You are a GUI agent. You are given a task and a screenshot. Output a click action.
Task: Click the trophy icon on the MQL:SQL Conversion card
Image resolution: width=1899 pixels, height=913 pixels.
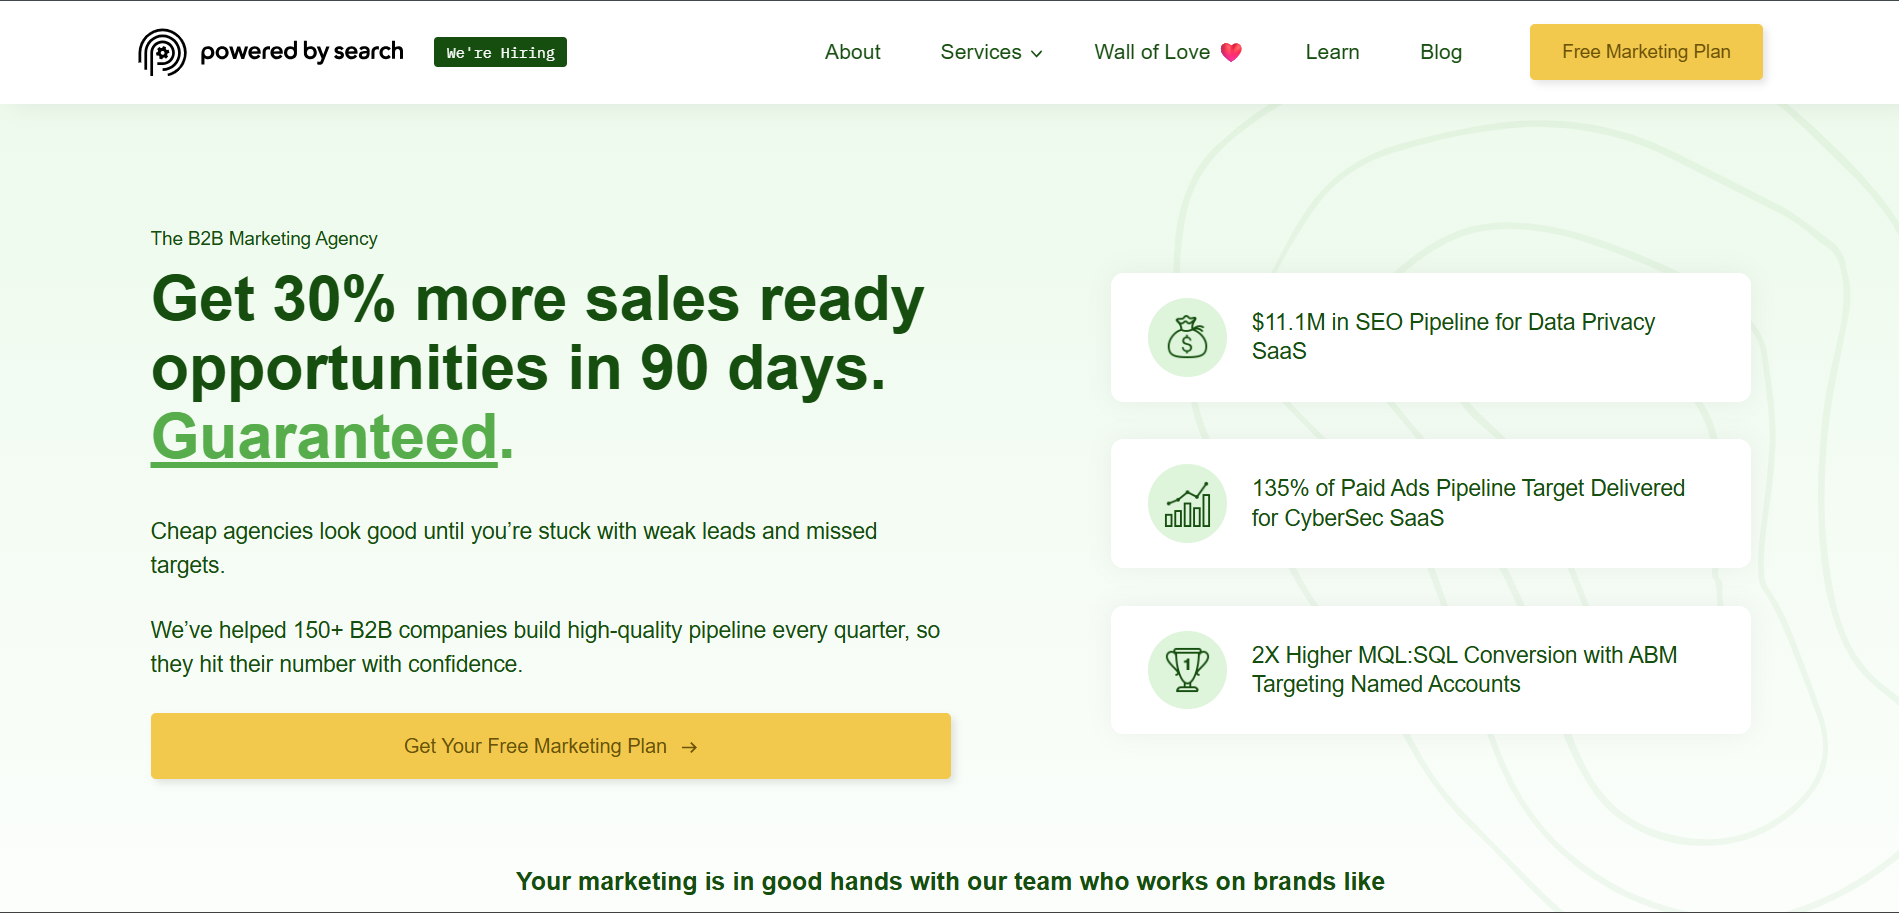pyautogui.click(x=1187, y=670)
